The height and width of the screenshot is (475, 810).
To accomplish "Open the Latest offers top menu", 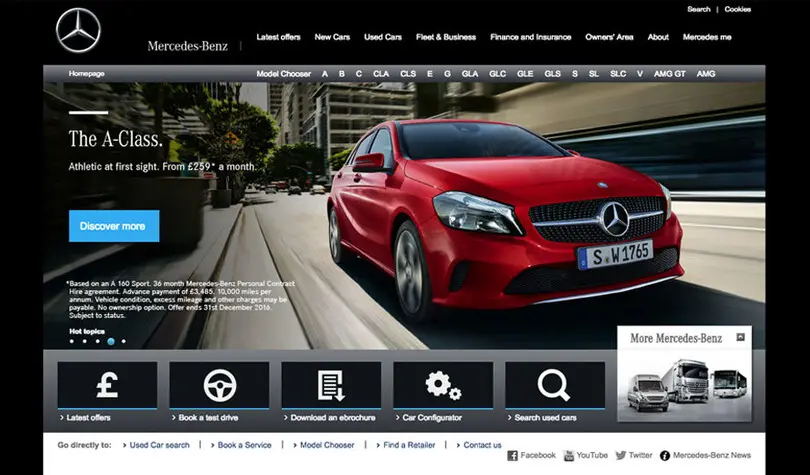I will (x=278, y=37).
